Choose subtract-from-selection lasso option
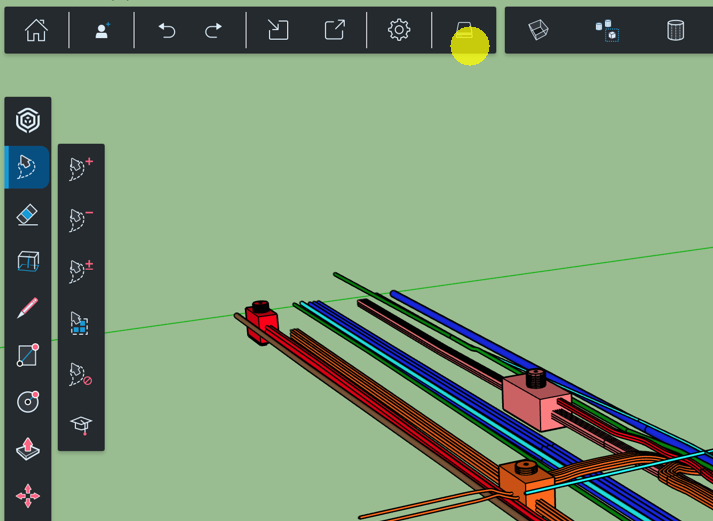This screenshot has width=713, height=521. [81, 220]
